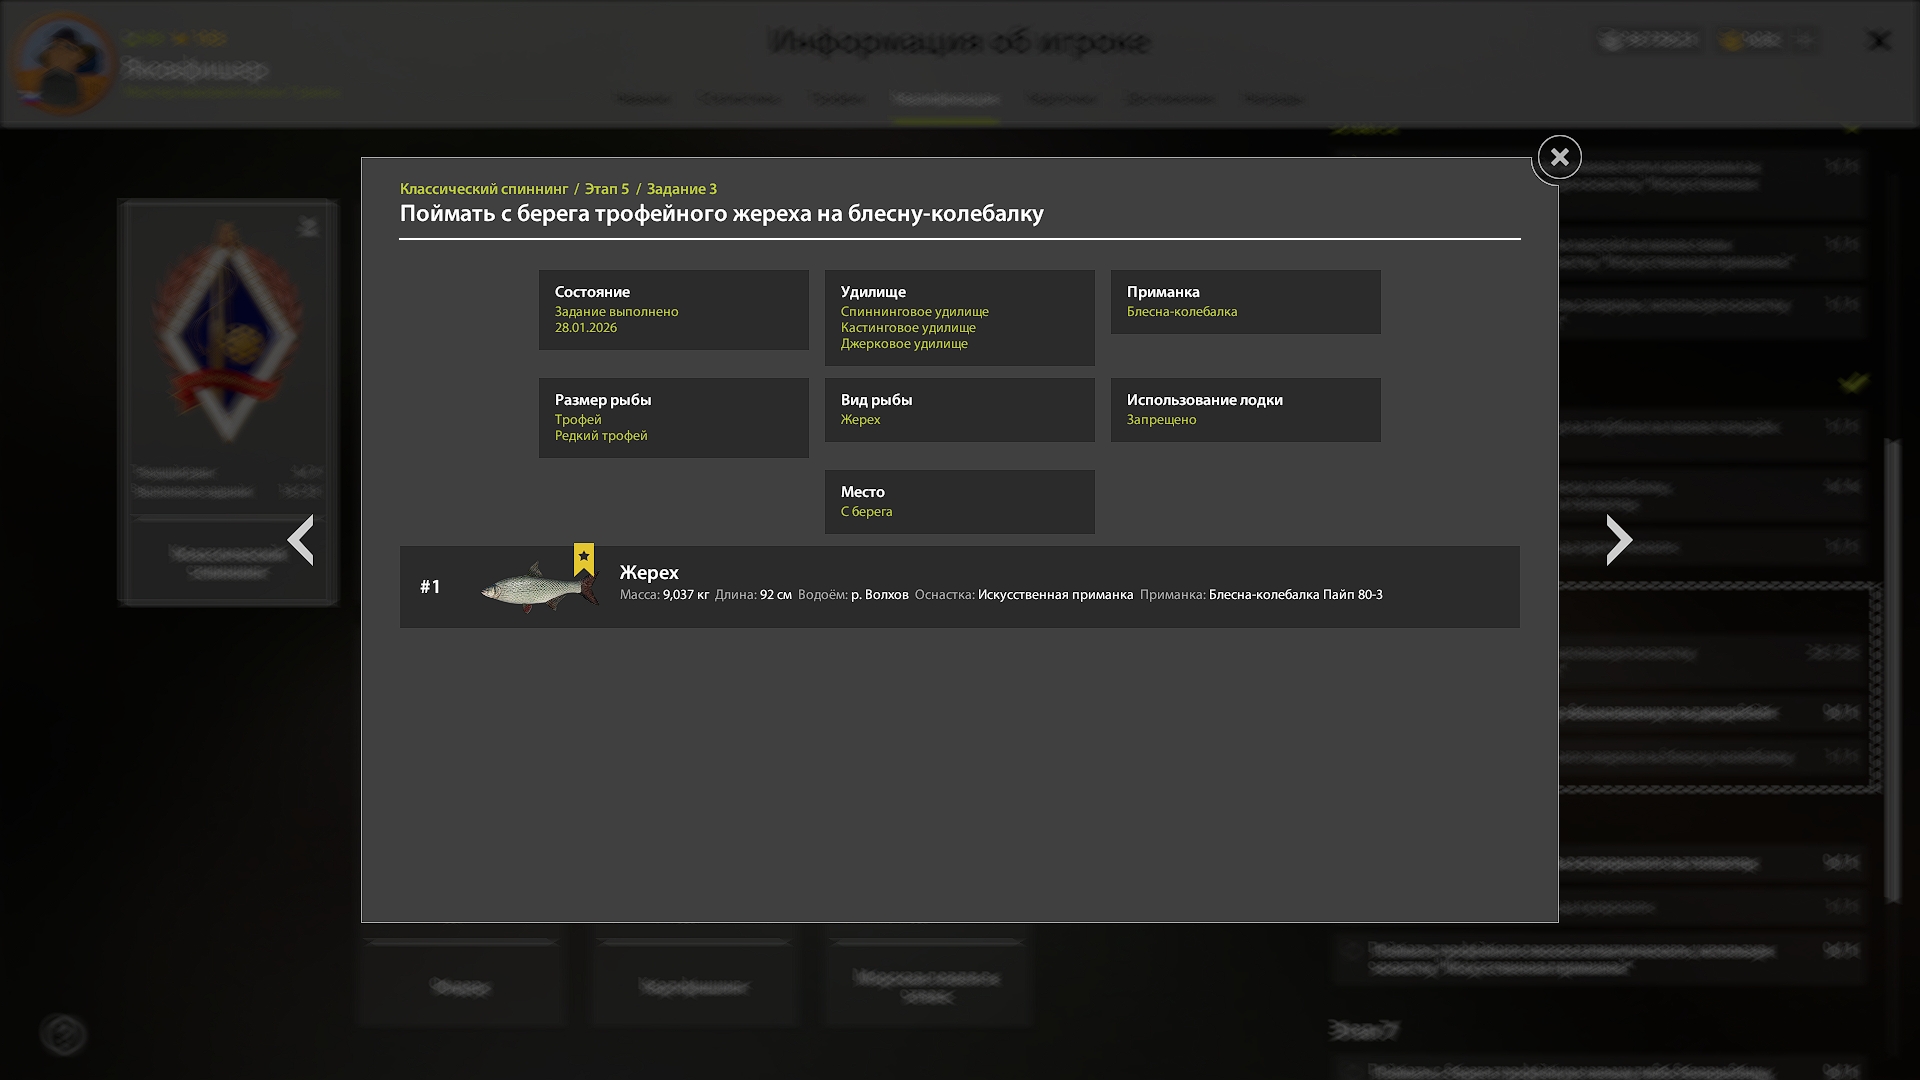Click the Удилище rod type card
Screen dimensions: 1920x1080
coord(959,317)
